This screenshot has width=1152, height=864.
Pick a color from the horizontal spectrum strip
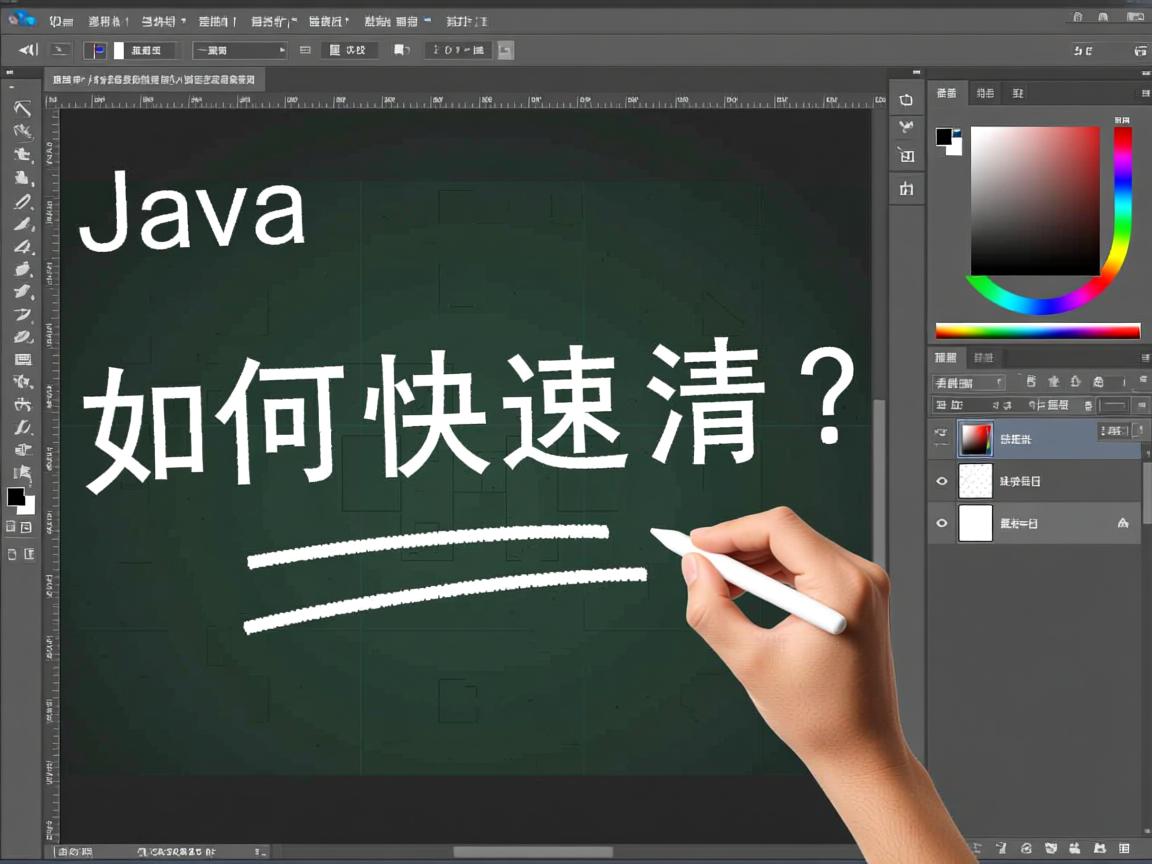[x=1037, y=331]
